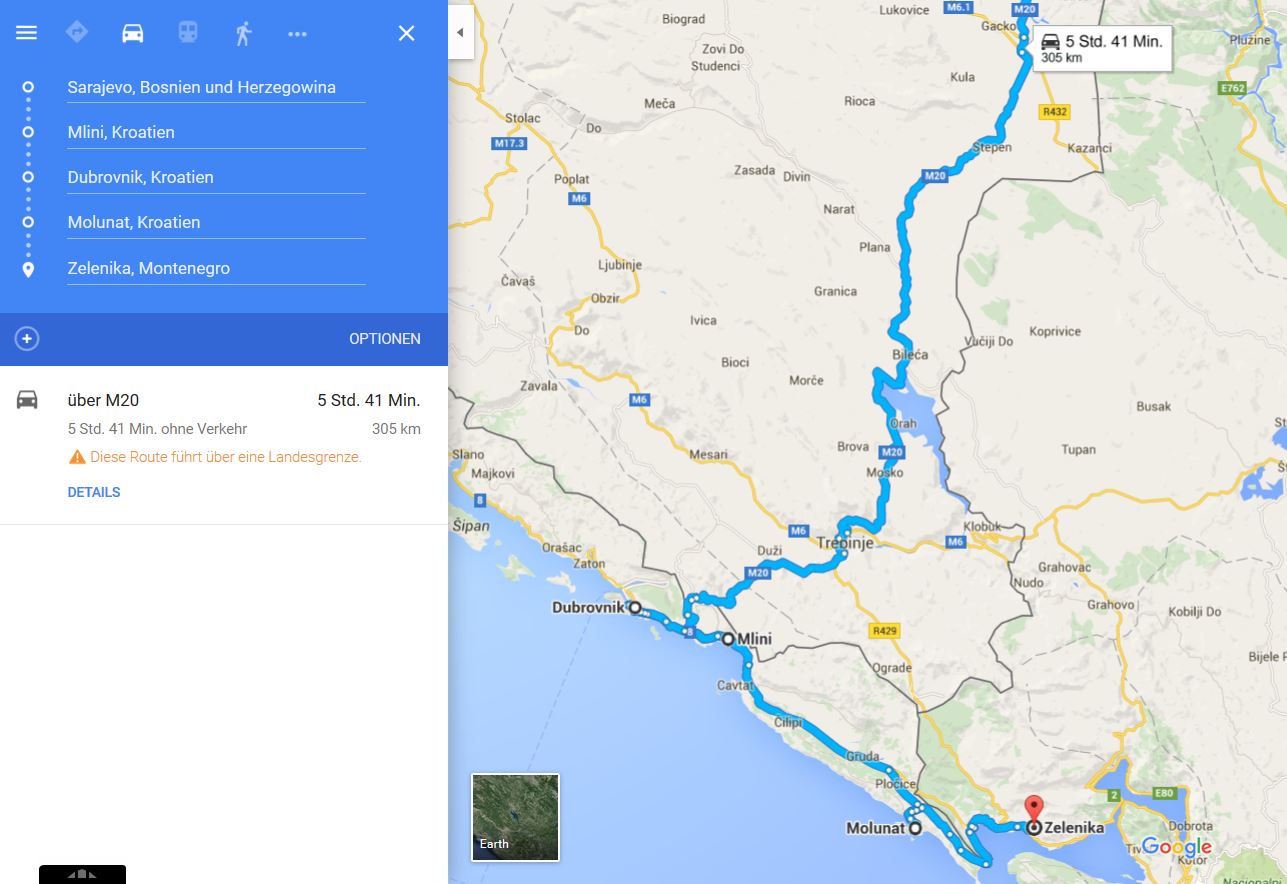Click the Zelenika, Montenegro destination field

216,268
